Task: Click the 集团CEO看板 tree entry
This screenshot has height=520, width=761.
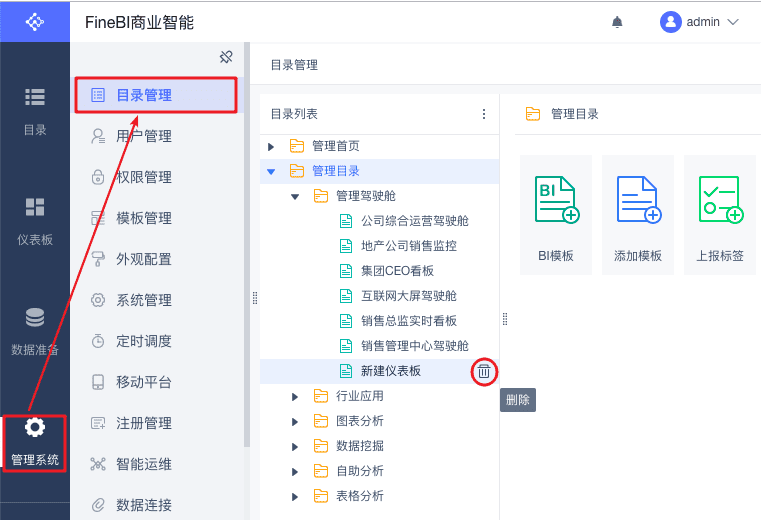Action: [x=397, y=271]
